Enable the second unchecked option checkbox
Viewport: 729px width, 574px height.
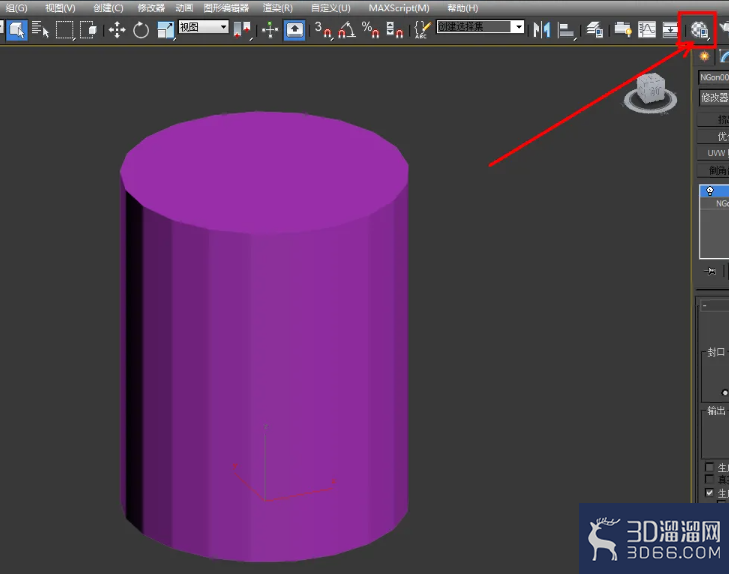click(x=709, y=479)
